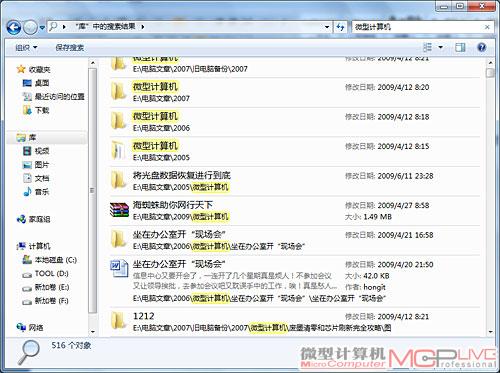Click the Forward navigation arrow button

click(30, 27)
